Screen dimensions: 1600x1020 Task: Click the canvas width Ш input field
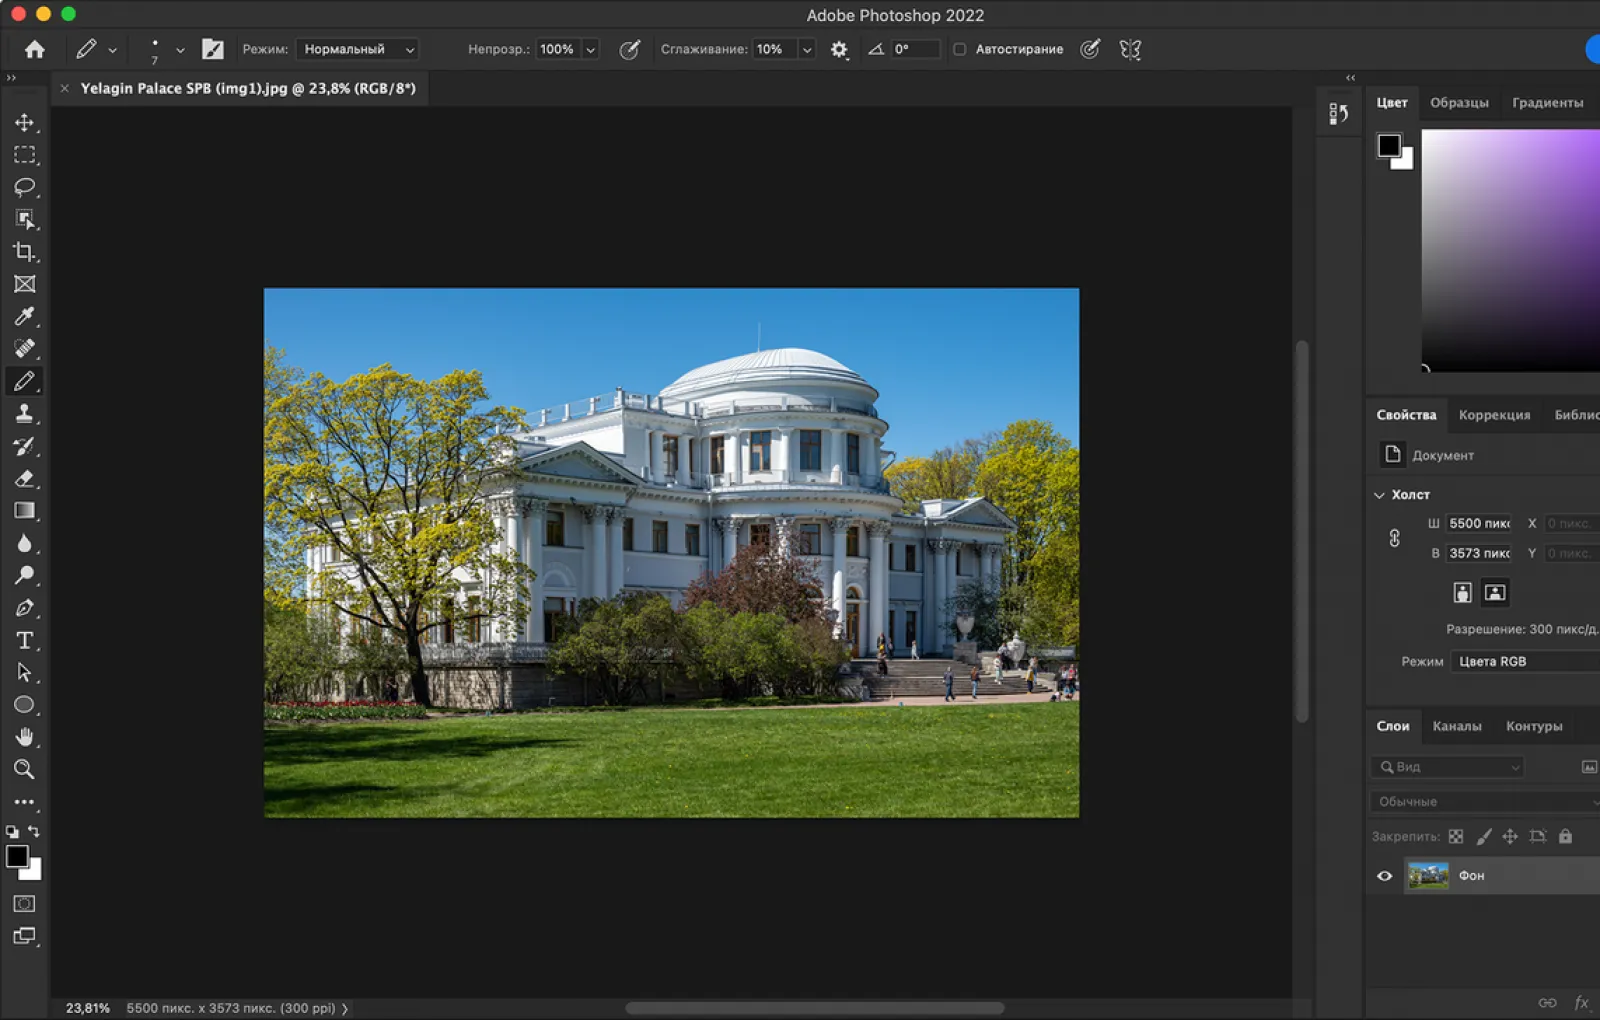point(1478,523)
